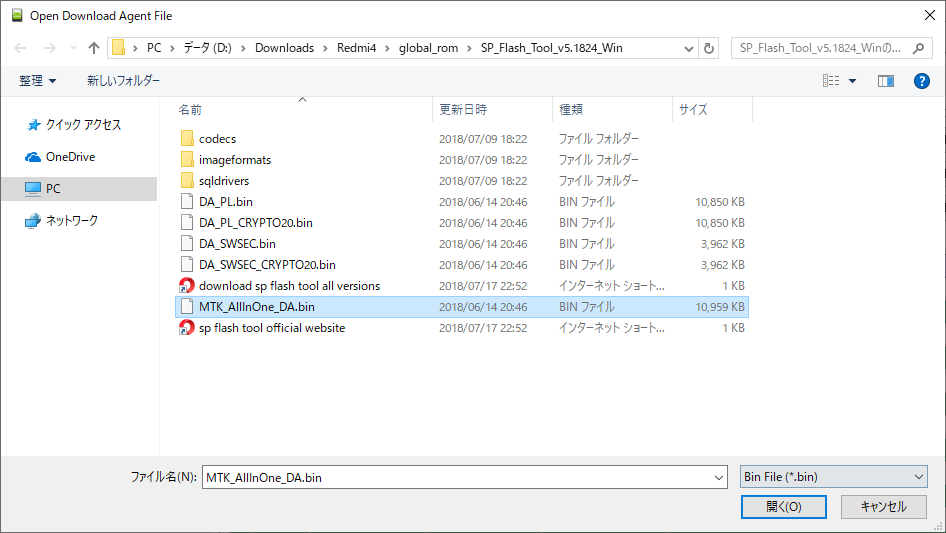Go forward with the forward arrow

tap(49, 48)
